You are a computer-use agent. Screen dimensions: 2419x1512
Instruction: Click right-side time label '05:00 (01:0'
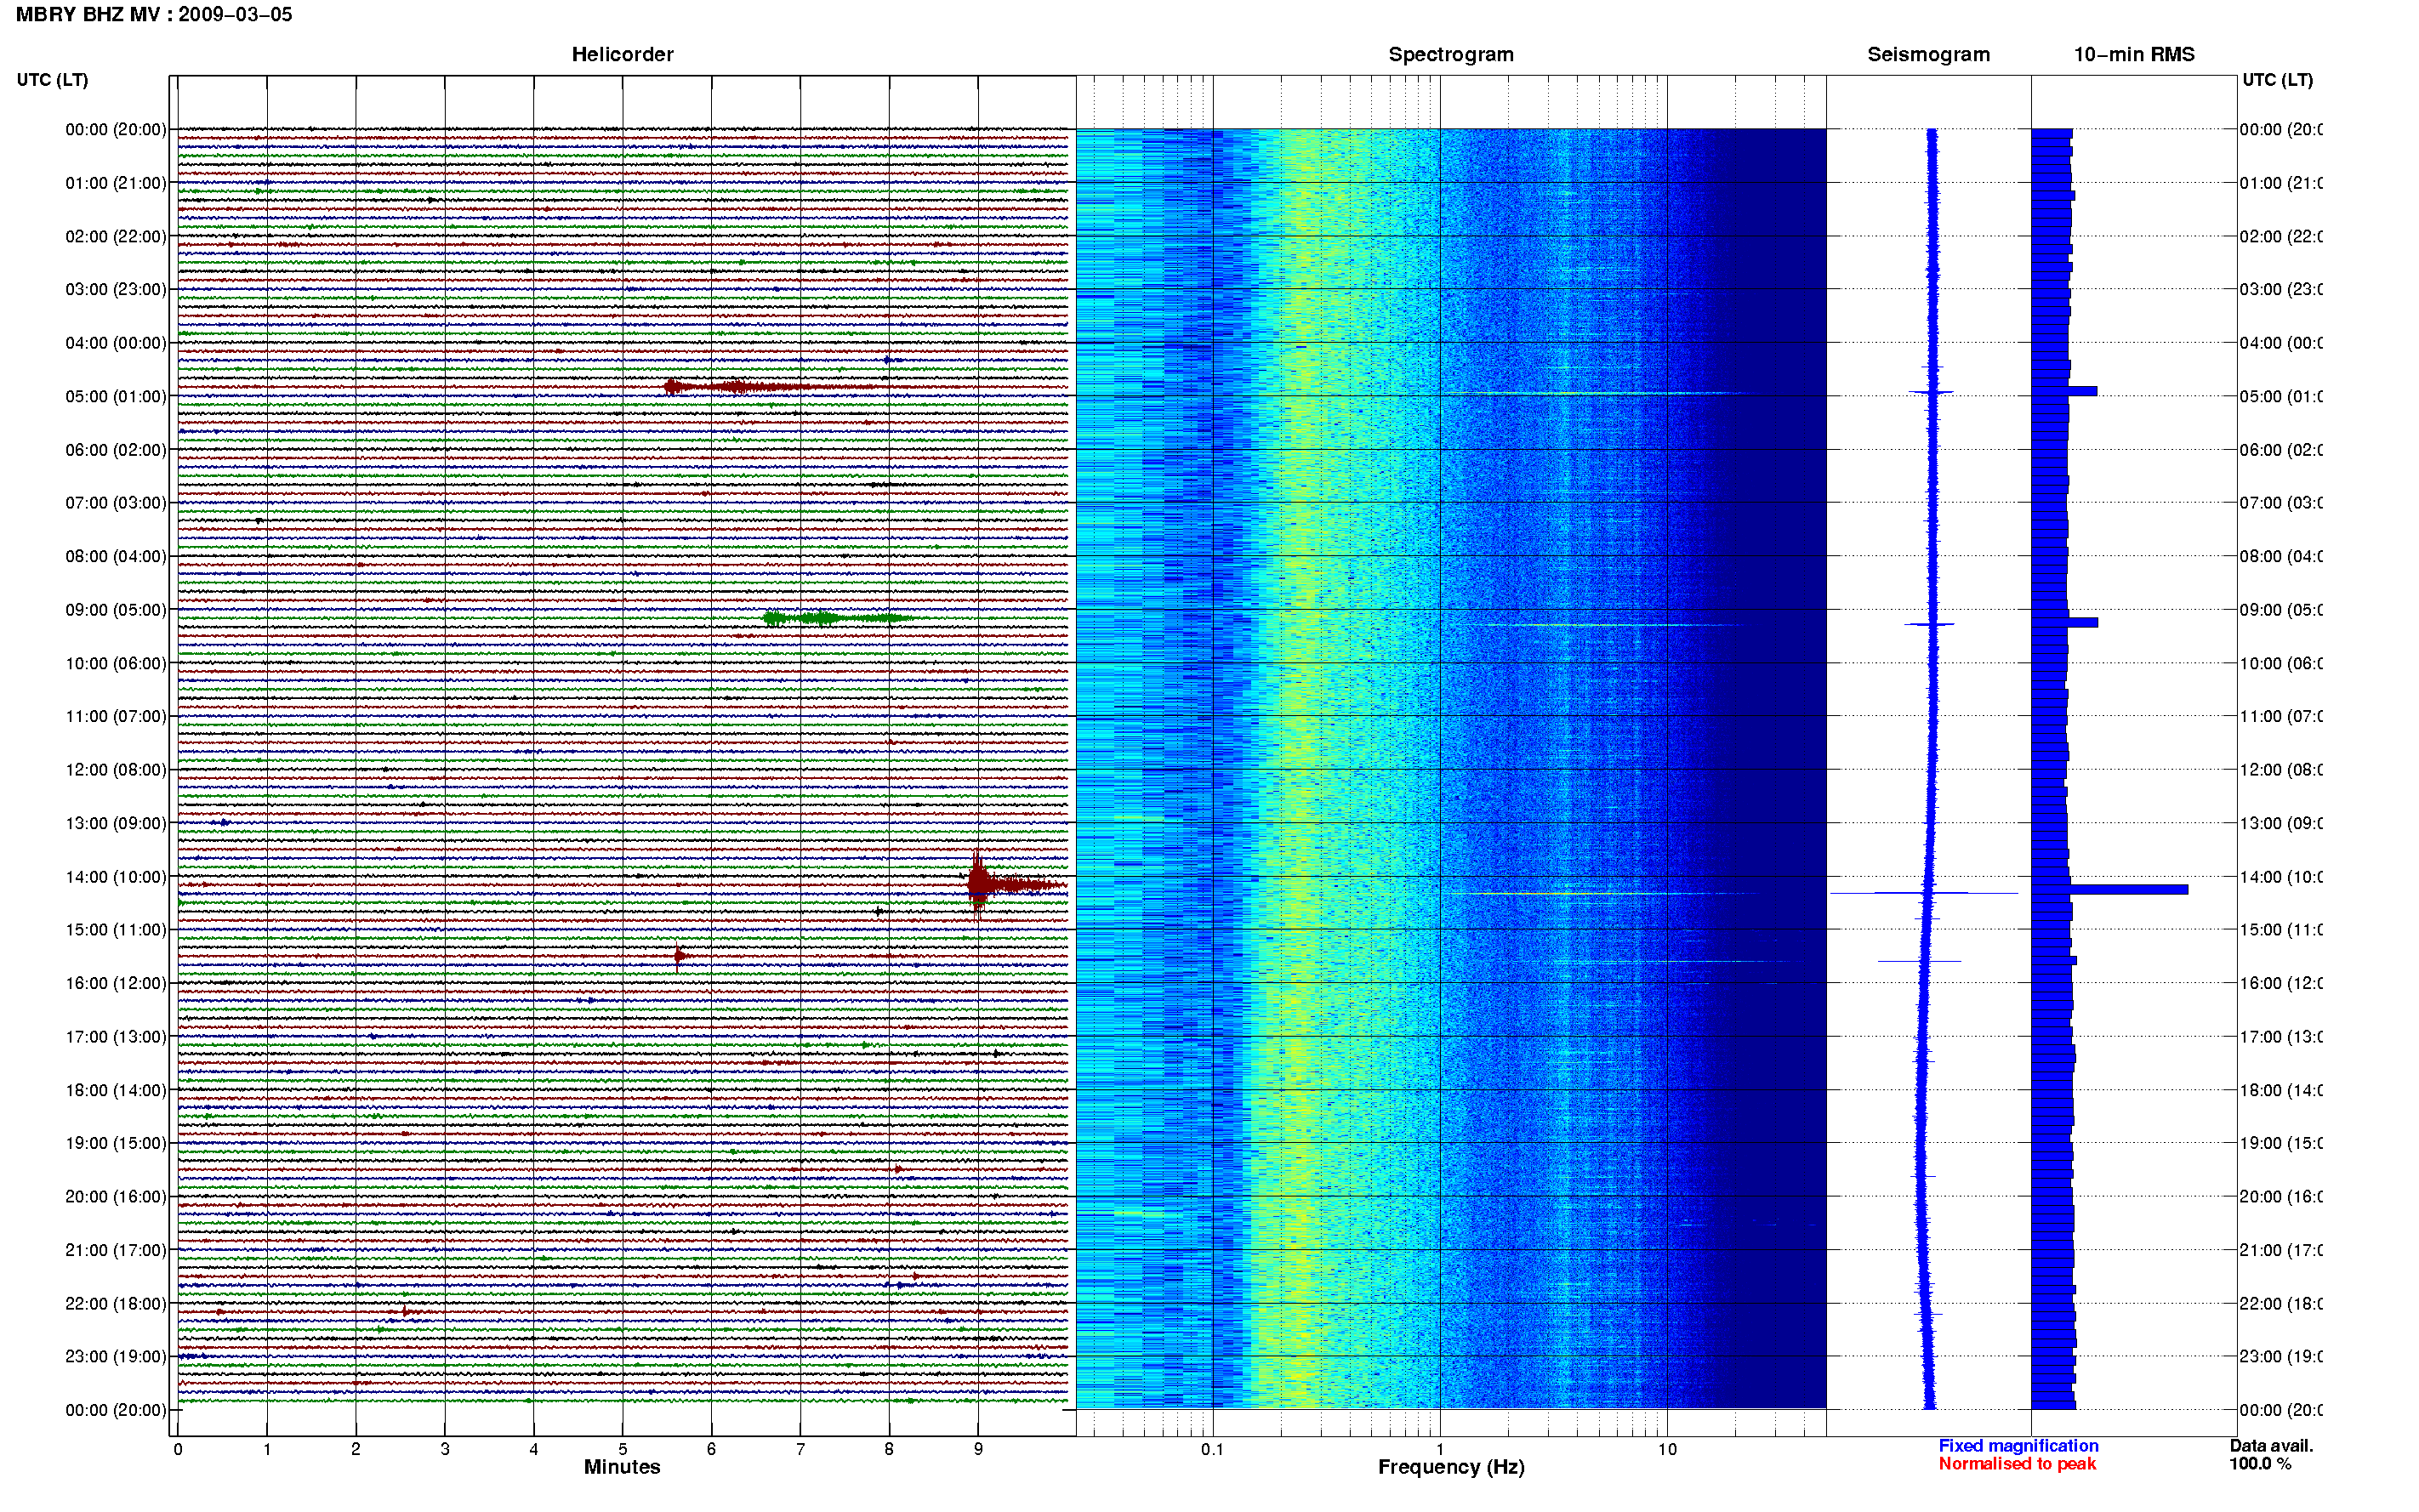click(x=2281, y=397)
